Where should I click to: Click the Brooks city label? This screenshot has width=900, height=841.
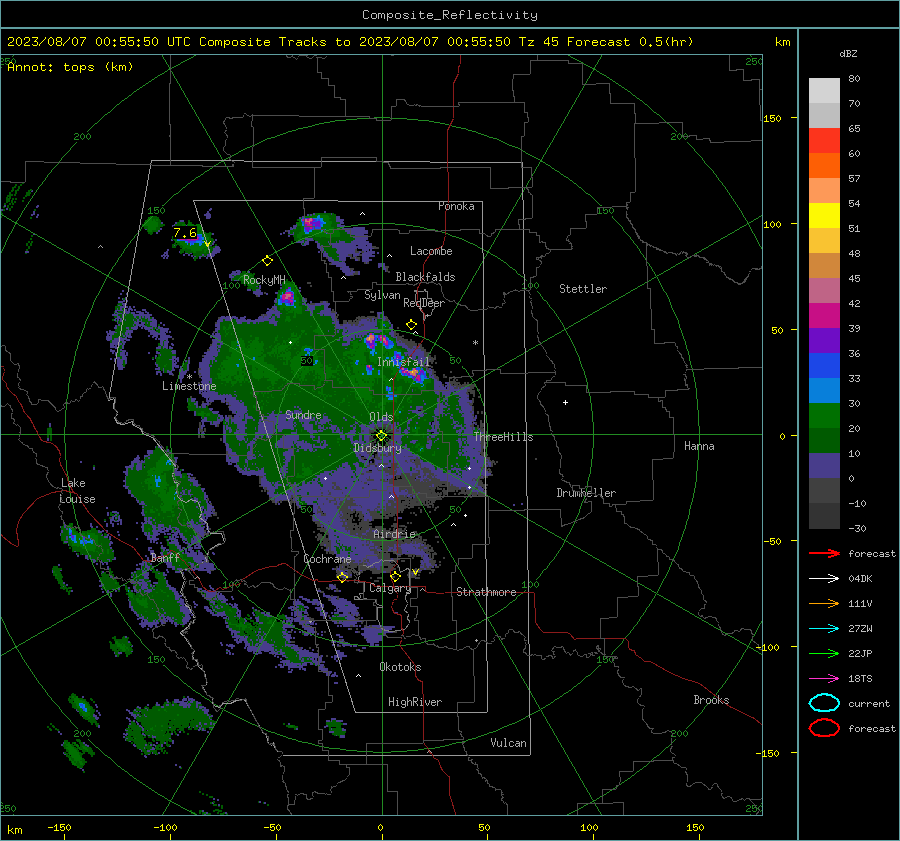(711, 700)
